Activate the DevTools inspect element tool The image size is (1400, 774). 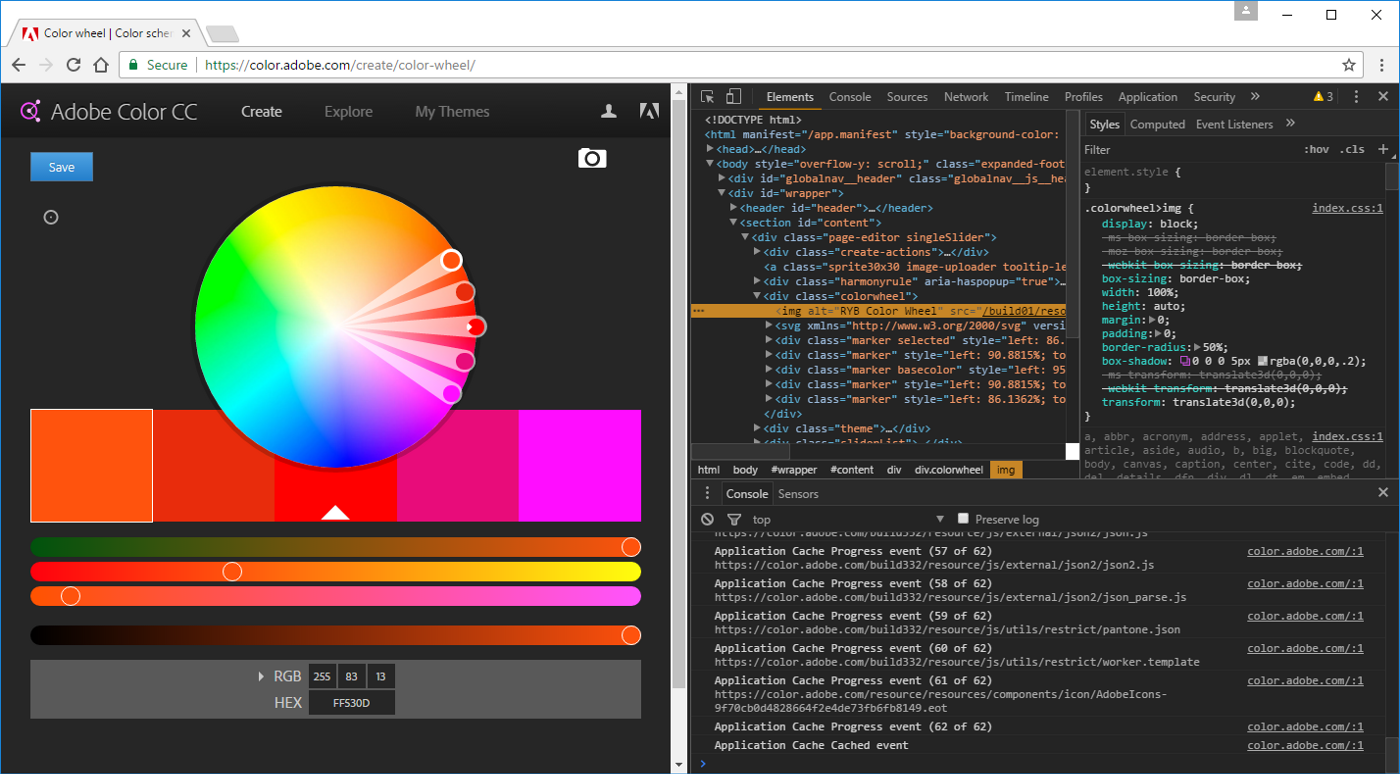click(x=708, y=97)
